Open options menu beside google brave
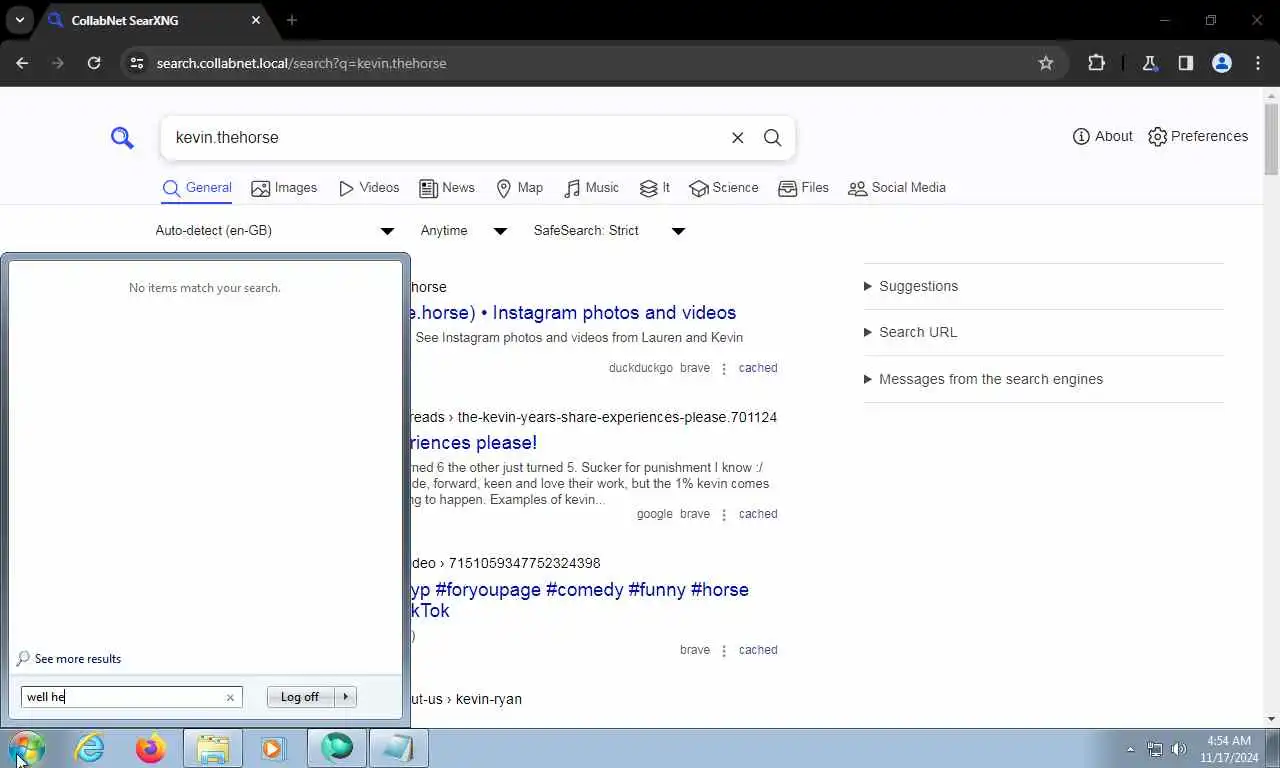1280x768 pixels. pos(724,514)
